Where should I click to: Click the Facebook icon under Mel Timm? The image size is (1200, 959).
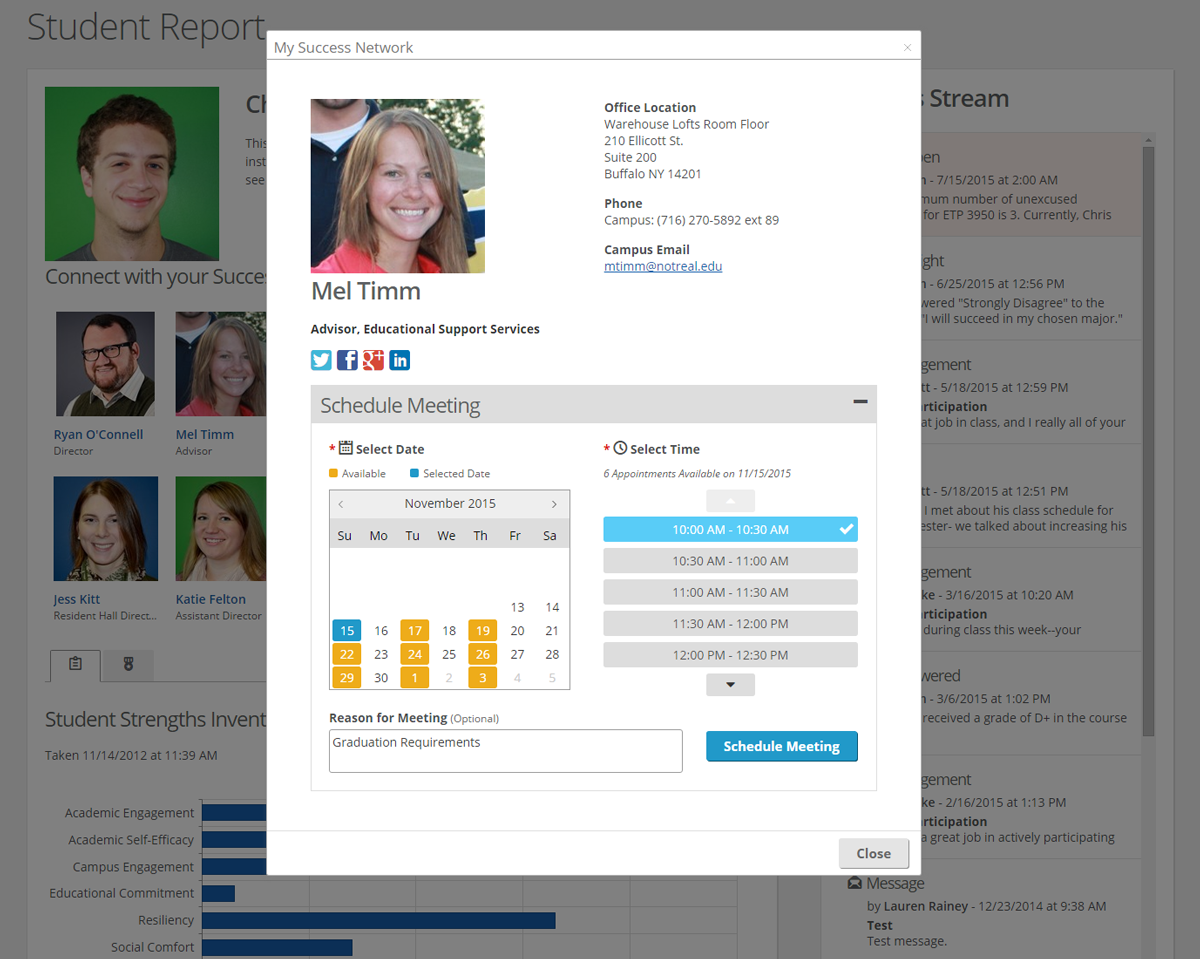[347, 360]
